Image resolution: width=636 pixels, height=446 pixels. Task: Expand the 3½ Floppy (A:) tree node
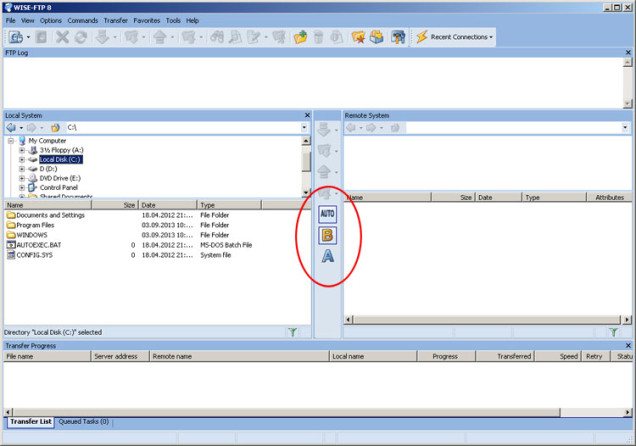click(x=21, y=150)
